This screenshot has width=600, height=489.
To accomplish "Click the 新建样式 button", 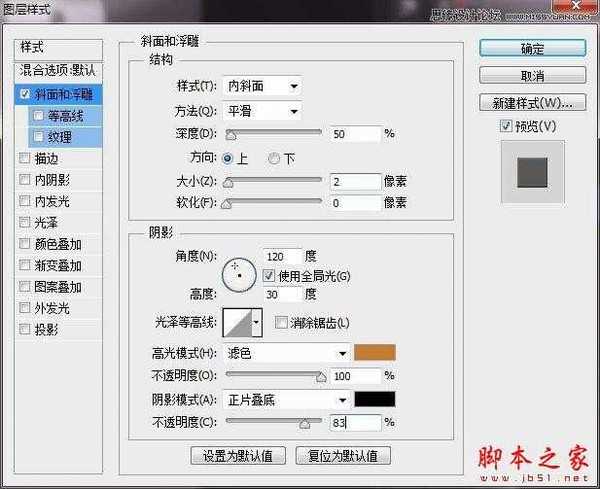I will click(532, 102).
